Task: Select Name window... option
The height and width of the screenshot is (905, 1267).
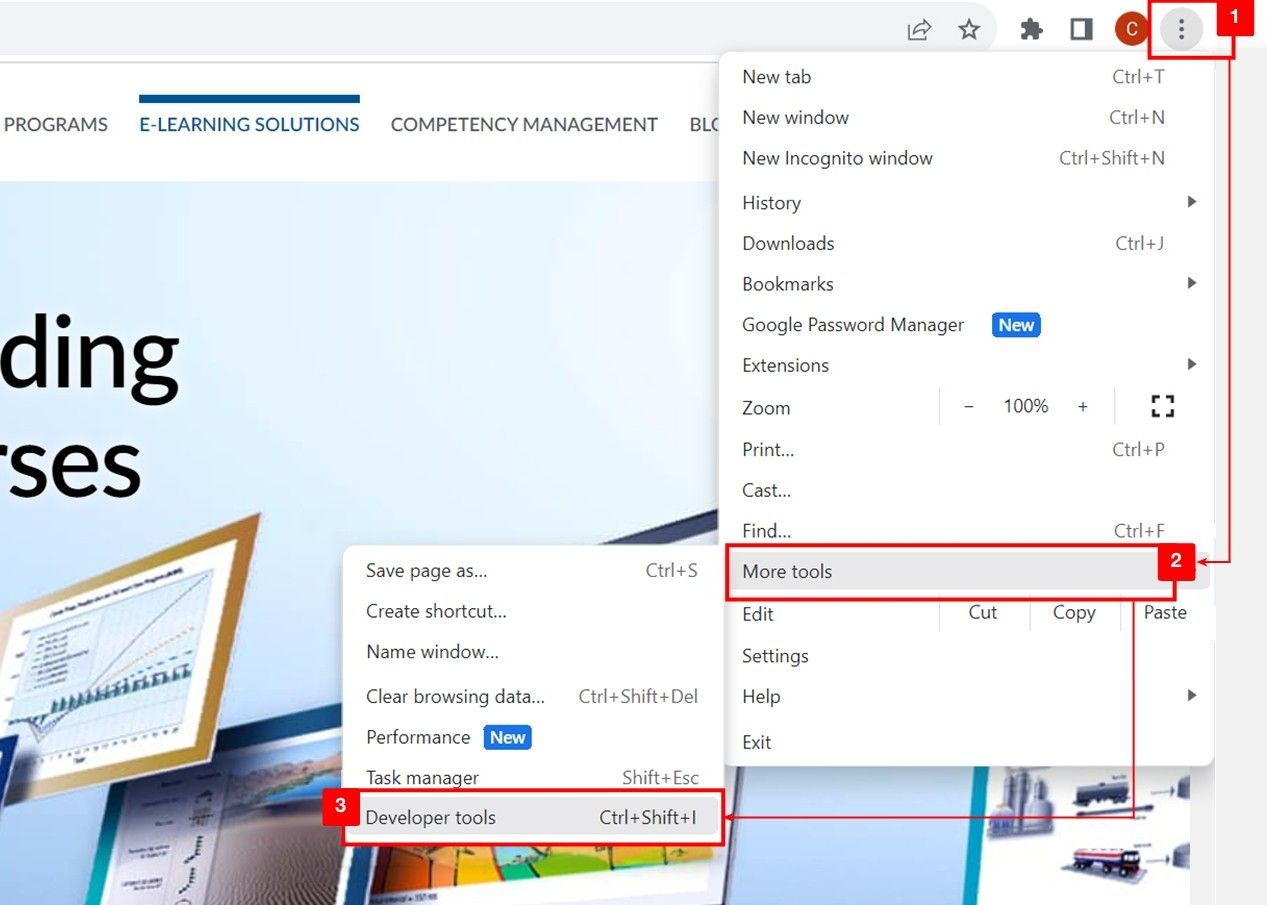Action: click(532, 652)
